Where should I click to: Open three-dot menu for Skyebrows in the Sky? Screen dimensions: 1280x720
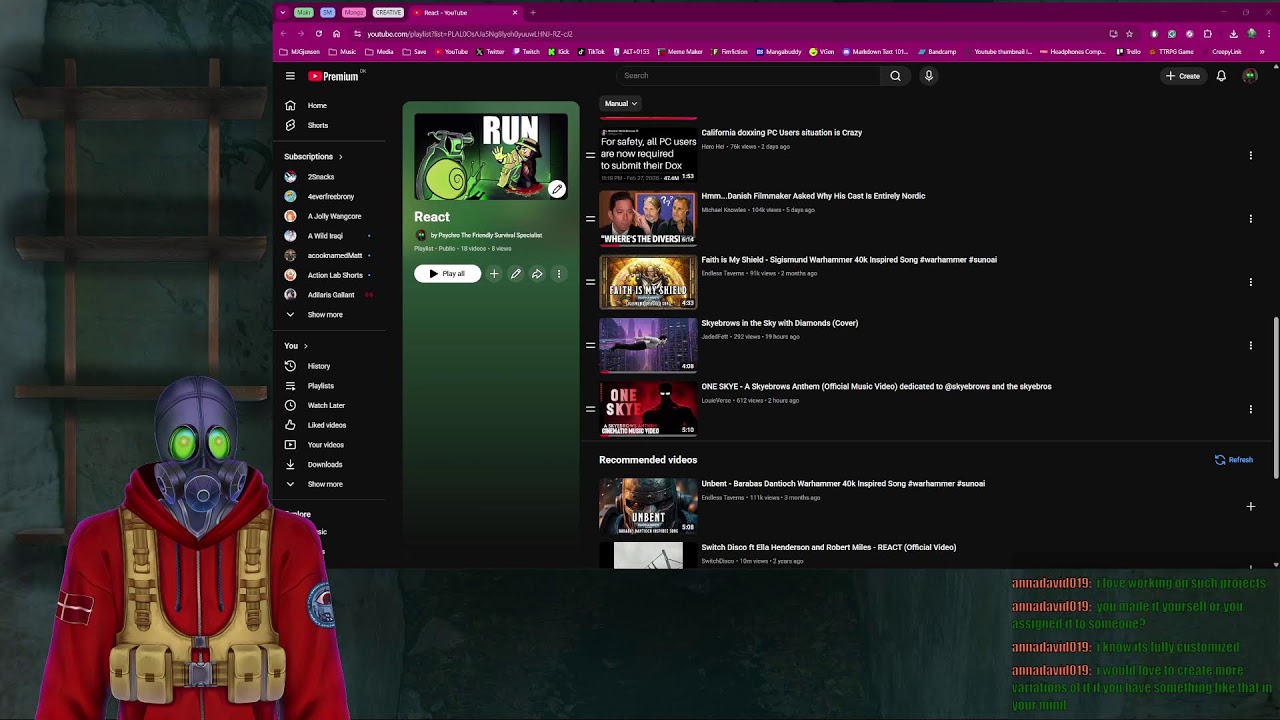tap(1250, 346)
